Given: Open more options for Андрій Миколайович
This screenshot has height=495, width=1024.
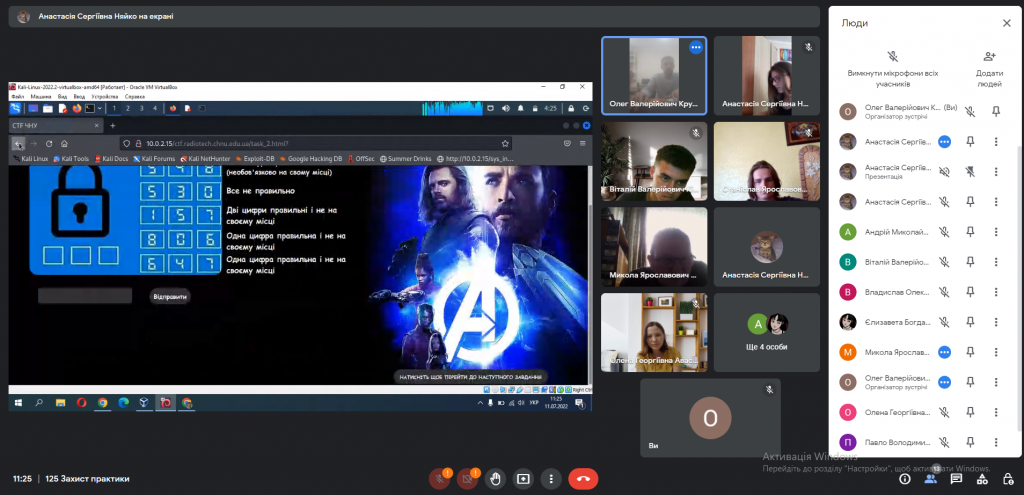Looking at the screenshot, I should click(996, 232).
